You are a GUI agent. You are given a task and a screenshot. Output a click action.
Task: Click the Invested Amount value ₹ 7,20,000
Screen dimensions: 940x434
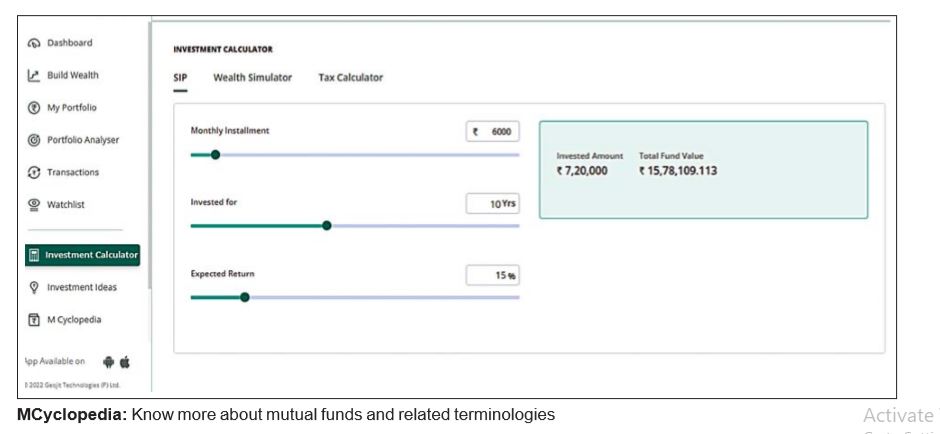(582, 171)
